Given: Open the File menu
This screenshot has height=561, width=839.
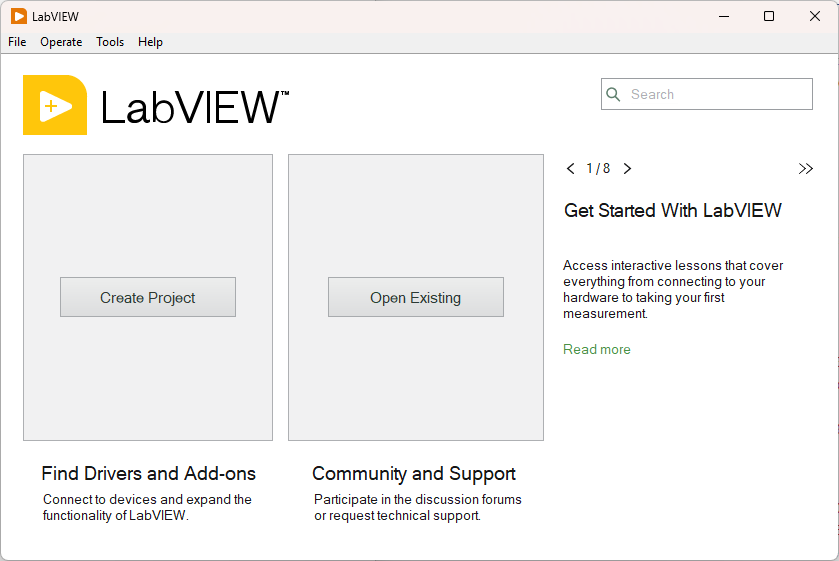Looking at the screenshot, I should pos(17,42).
